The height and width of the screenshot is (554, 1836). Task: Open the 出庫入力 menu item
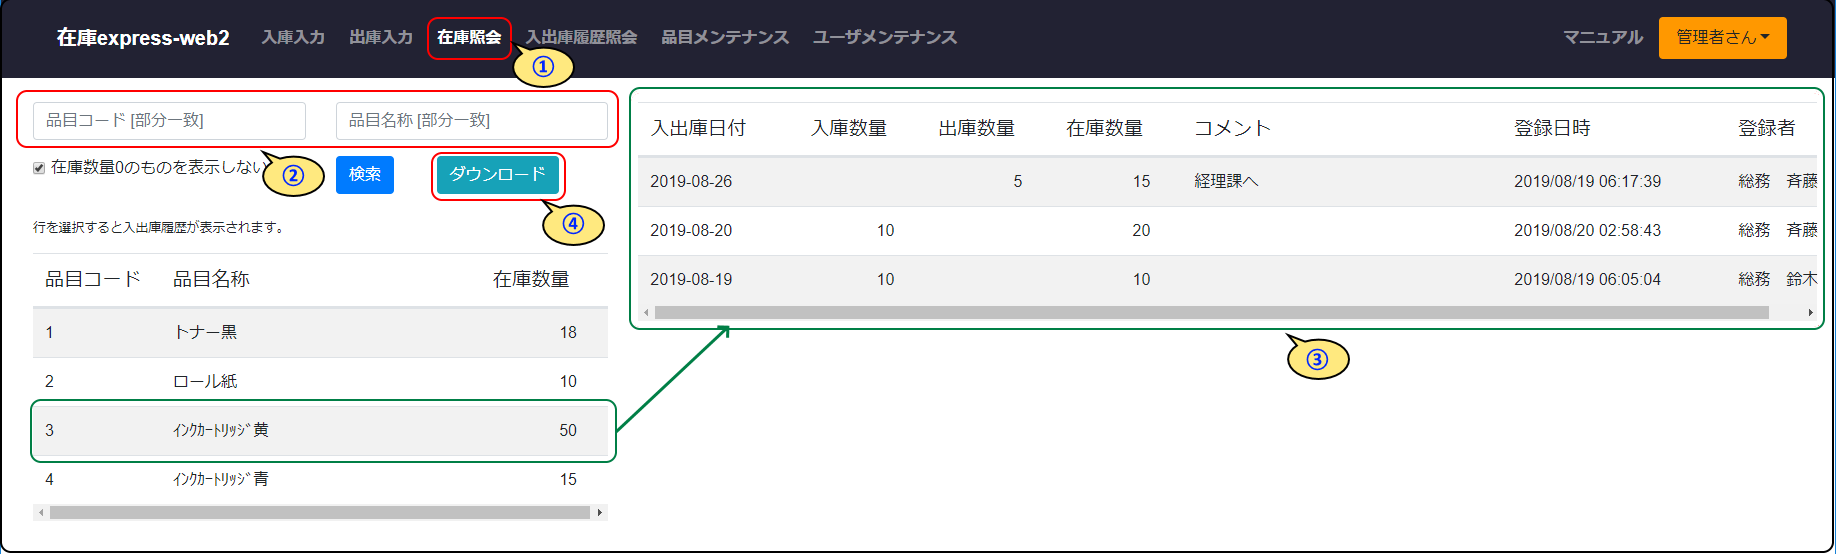click(x=380, y=37)
